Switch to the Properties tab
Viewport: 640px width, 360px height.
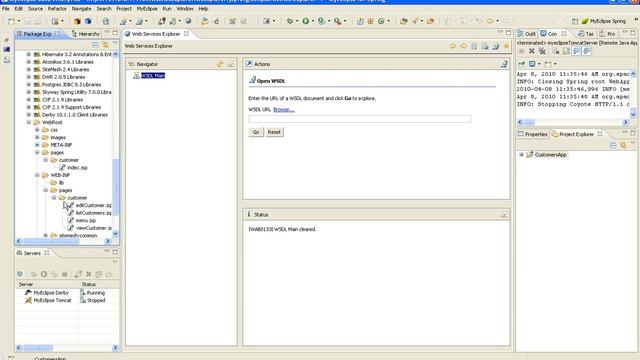(533, 134)
